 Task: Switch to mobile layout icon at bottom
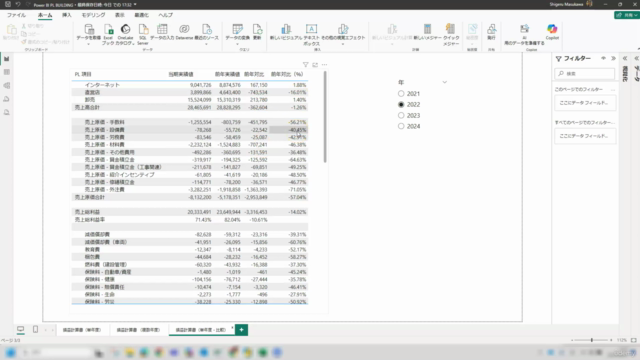[x=36, y=329]
